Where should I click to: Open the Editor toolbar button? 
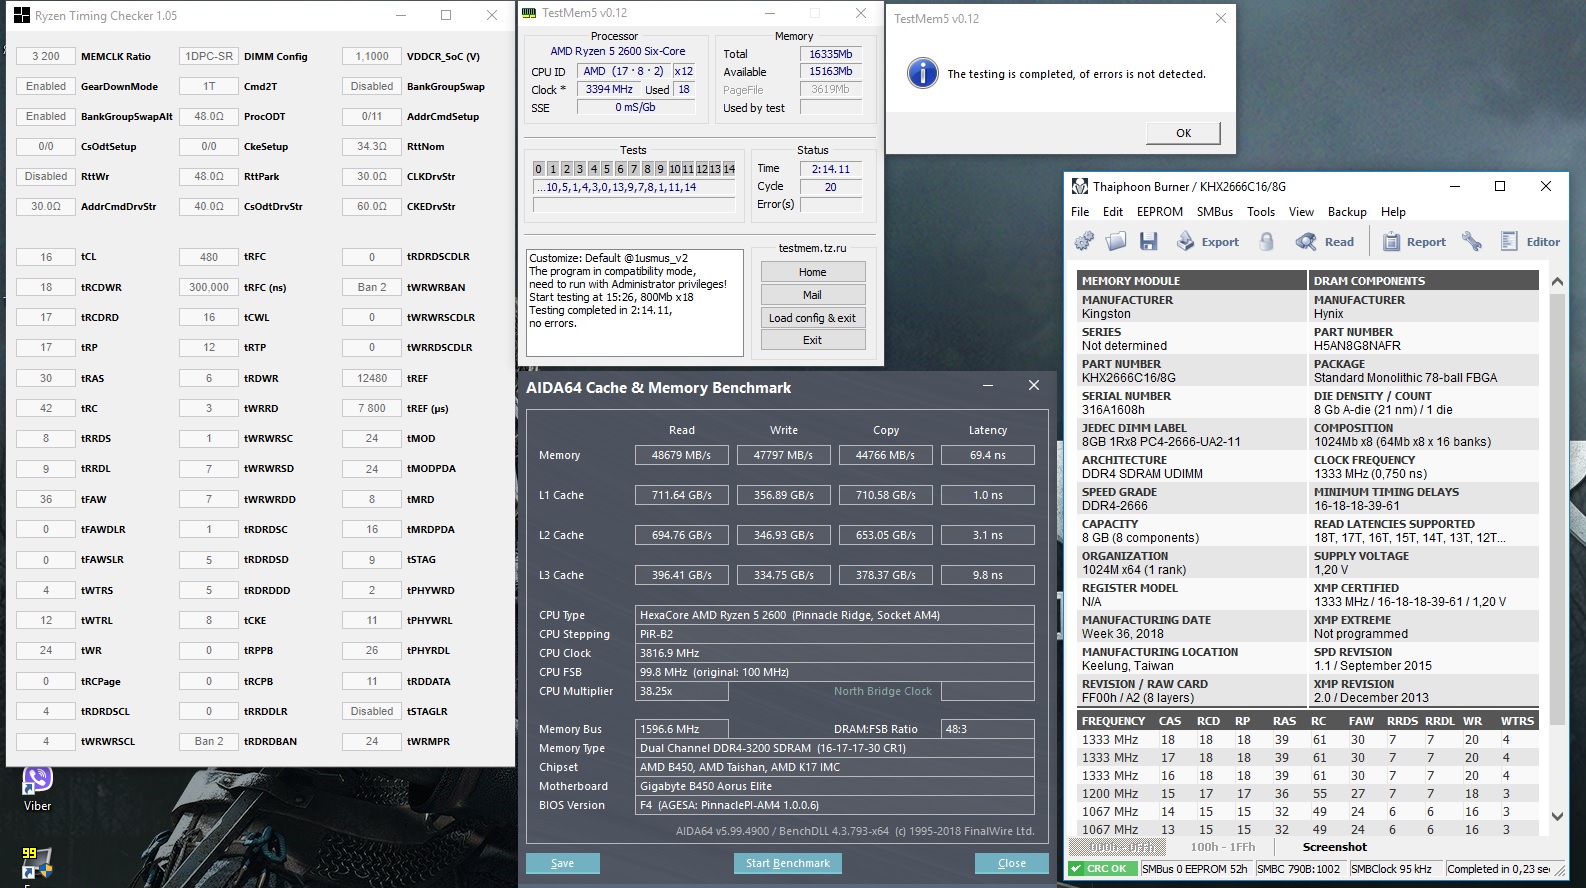coord(1530,241)
